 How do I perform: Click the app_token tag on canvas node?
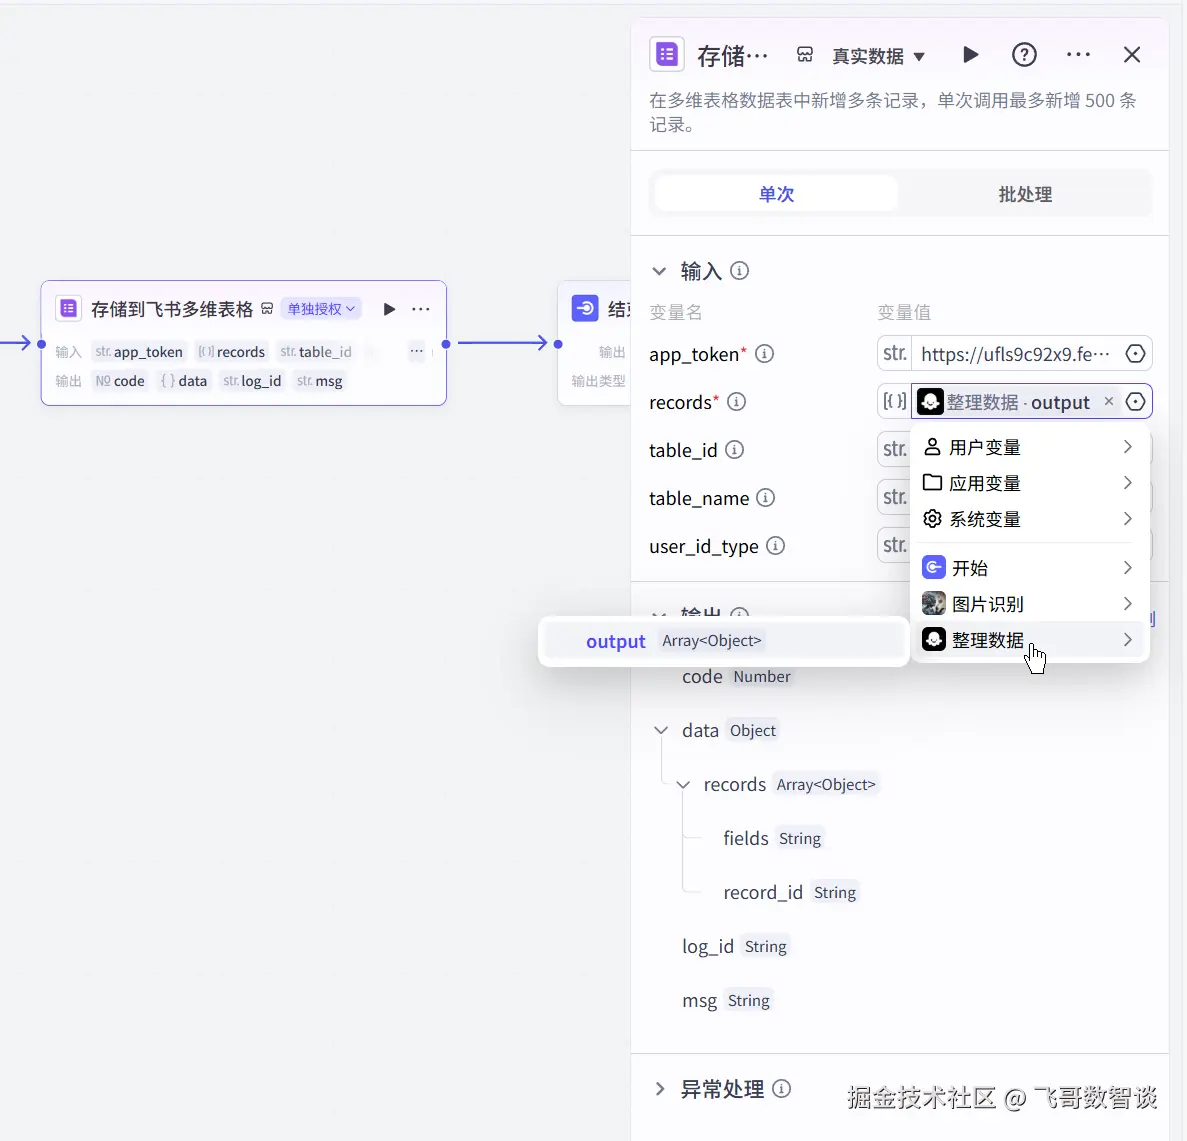(x=139, y=352)
